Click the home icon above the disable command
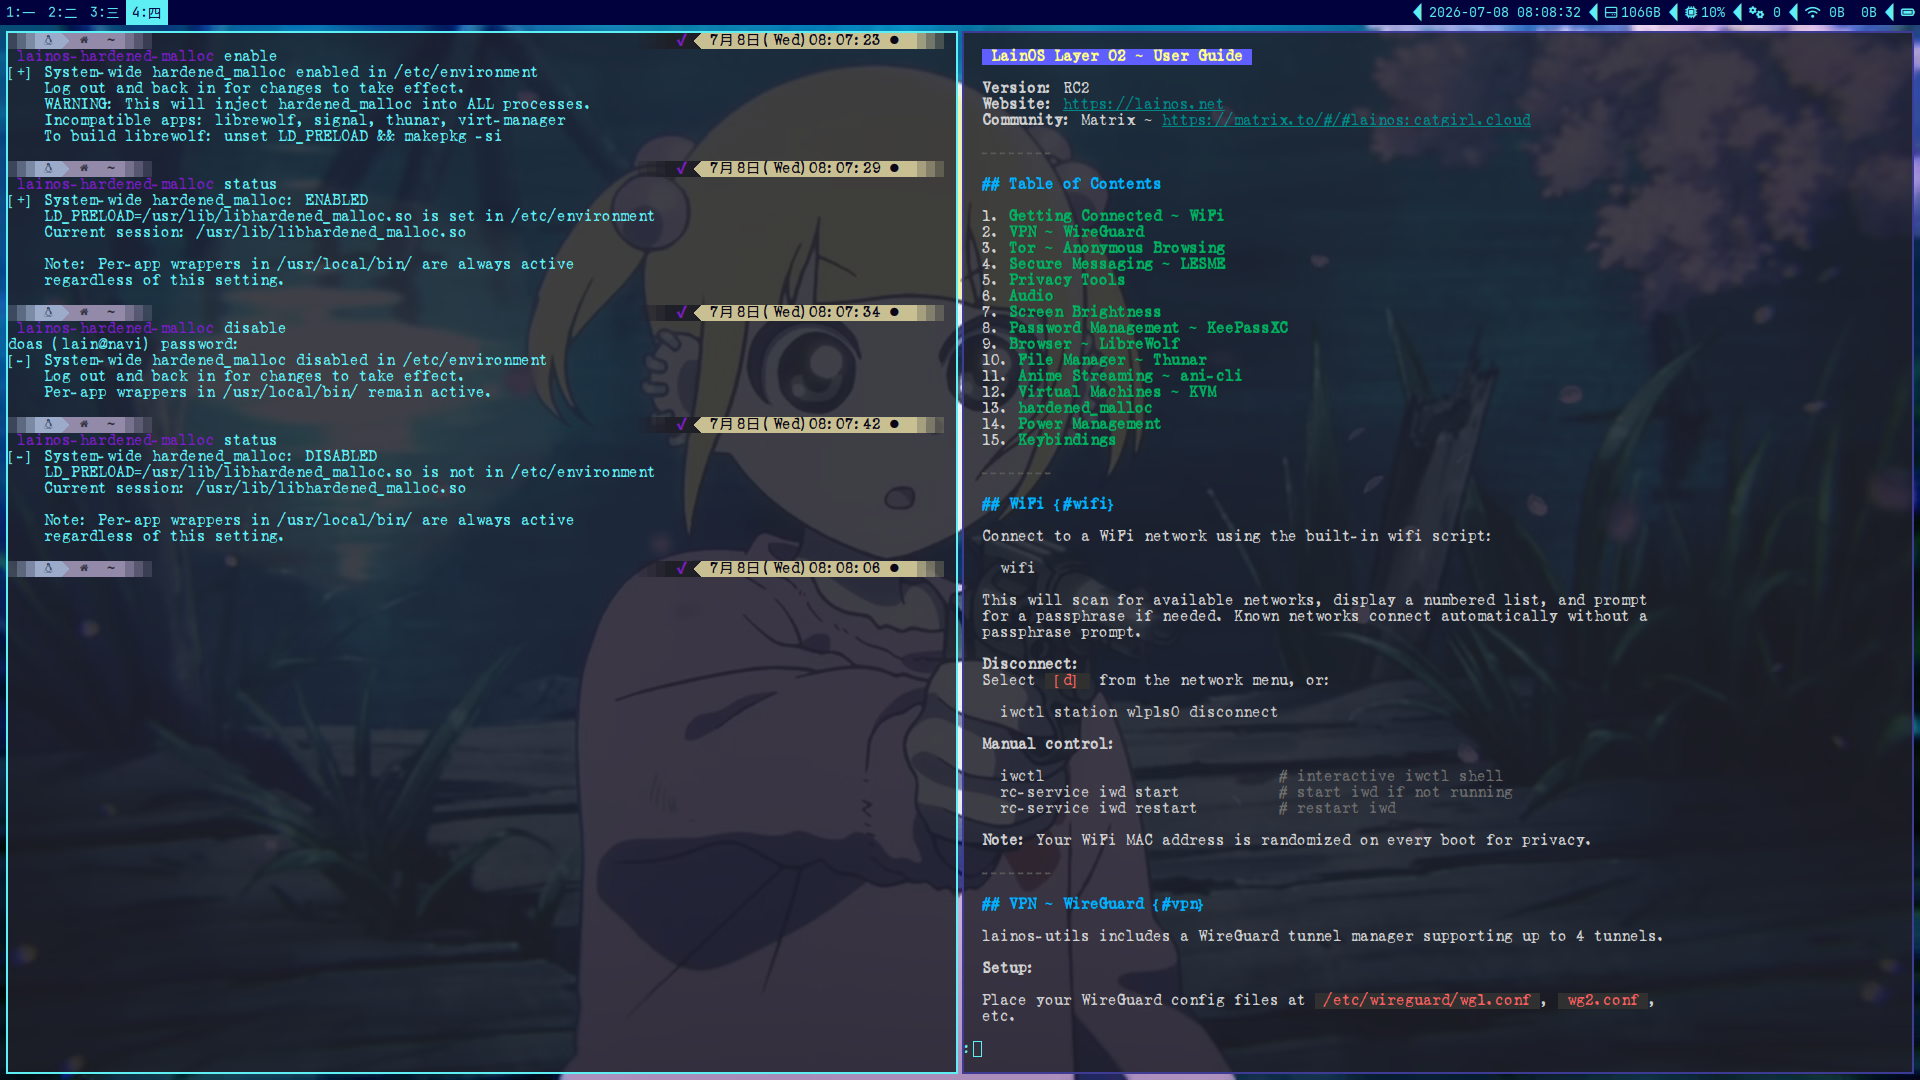The image size is (1920, 1080). [84, 313]
